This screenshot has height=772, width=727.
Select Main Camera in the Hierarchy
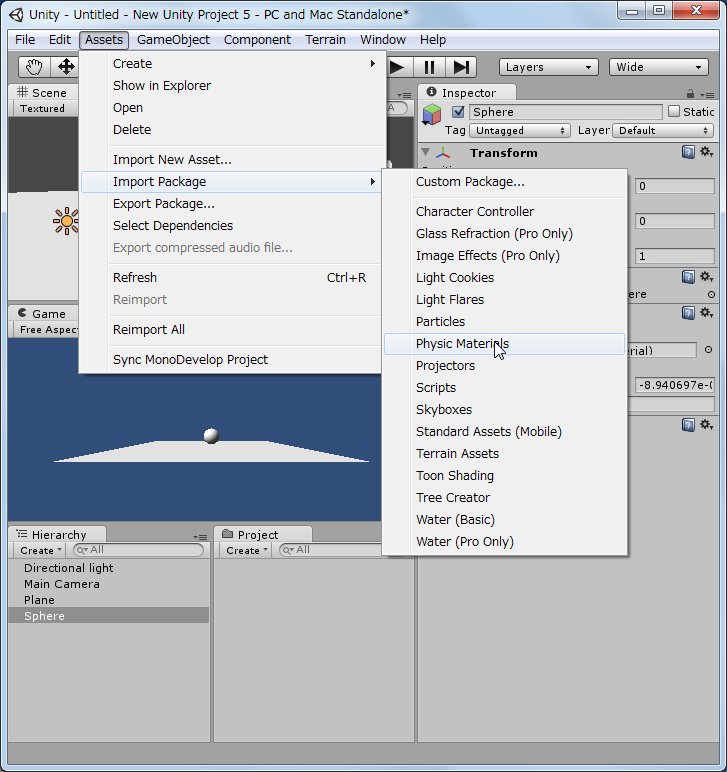pos(62,584)
